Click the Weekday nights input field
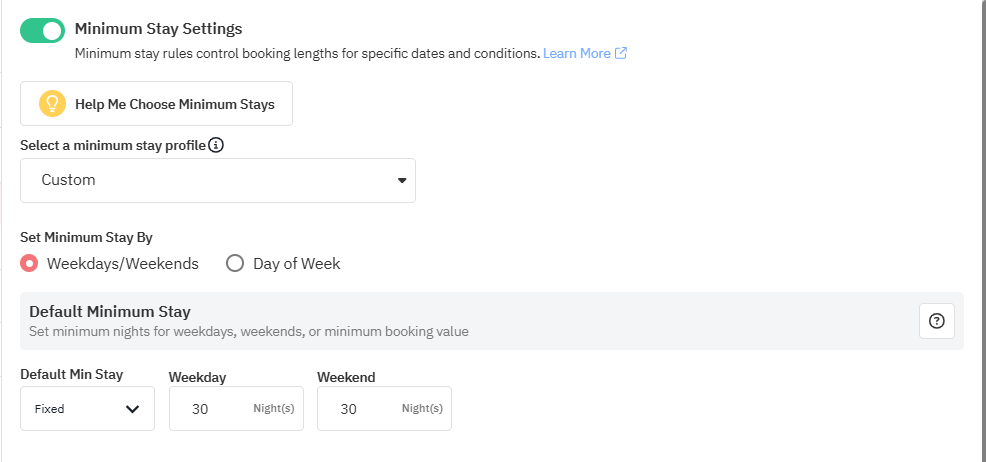This screenshot has height=462, width=986. tap(205, 409)
